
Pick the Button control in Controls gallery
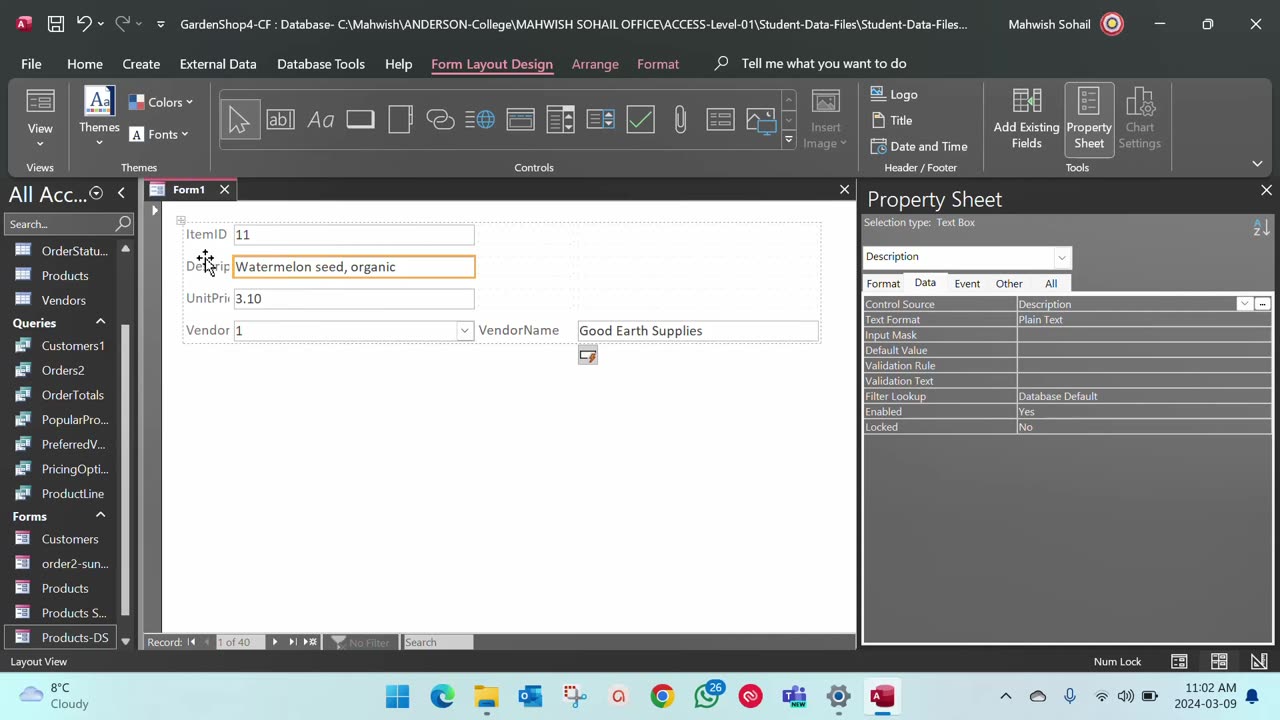pos(360,120)
